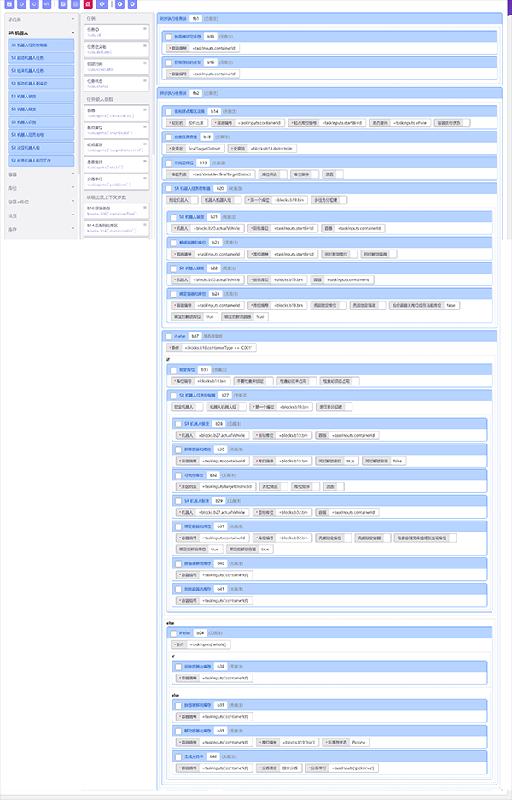Viewport: 512px width, 800px height.
Task: Click the red toolbar icon
Action: (88, 4)
